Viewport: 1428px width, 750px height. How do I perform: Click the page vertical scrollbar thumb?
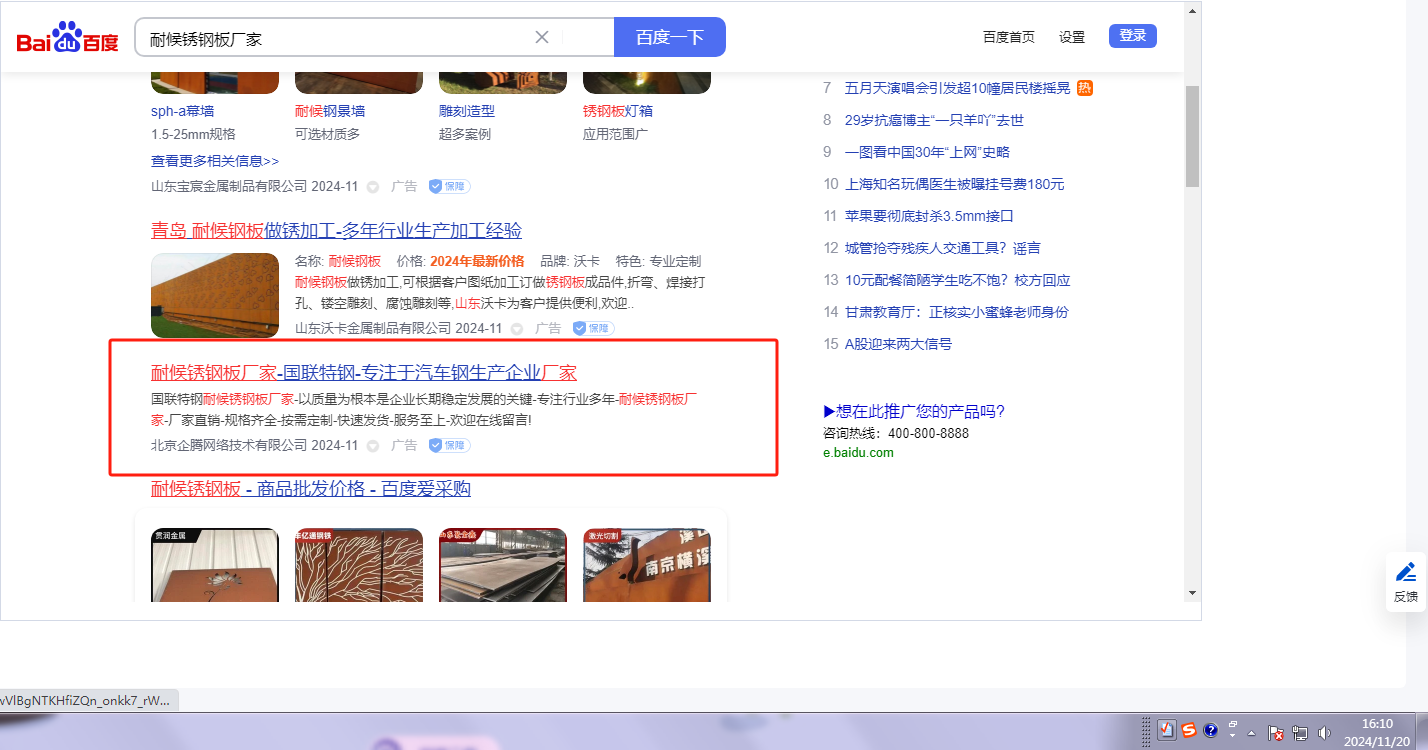tap(1192, 136)
